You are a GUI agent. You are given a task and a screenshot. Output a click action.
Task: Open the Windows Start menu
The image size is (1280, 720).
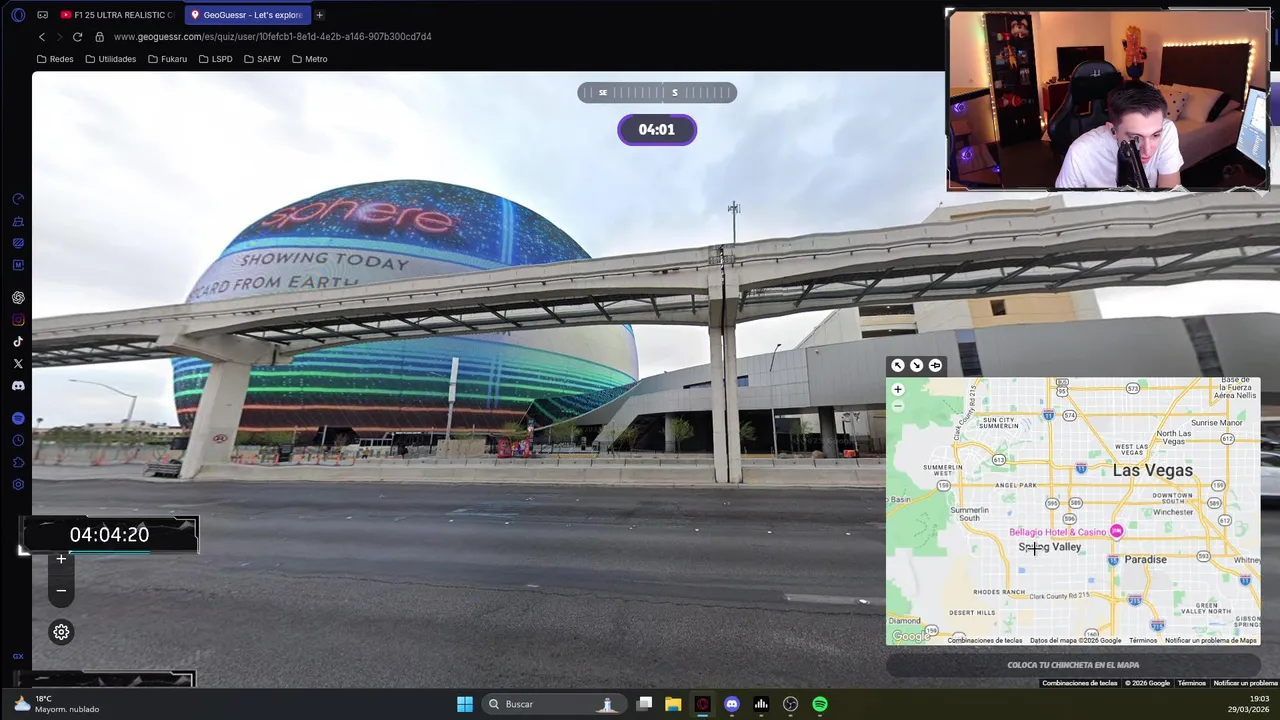tap(465, 704)
